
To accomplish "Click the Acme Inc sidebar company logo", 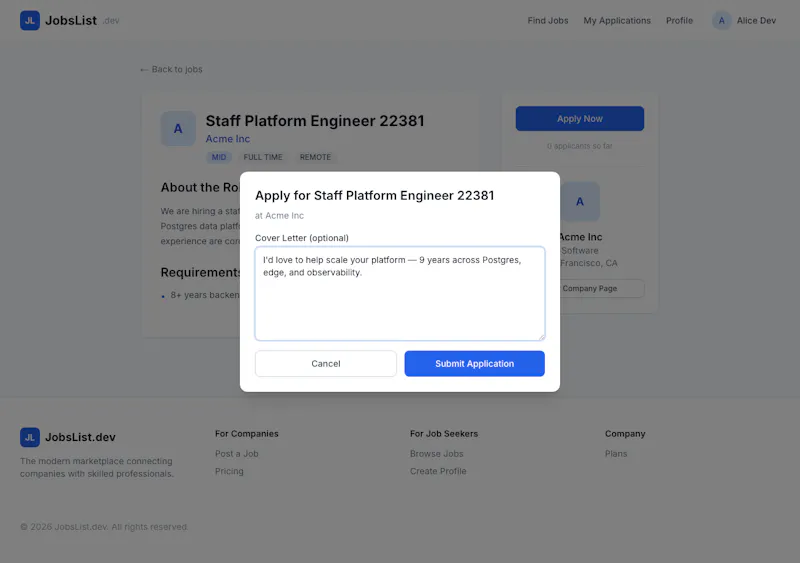I will (580, 202).
